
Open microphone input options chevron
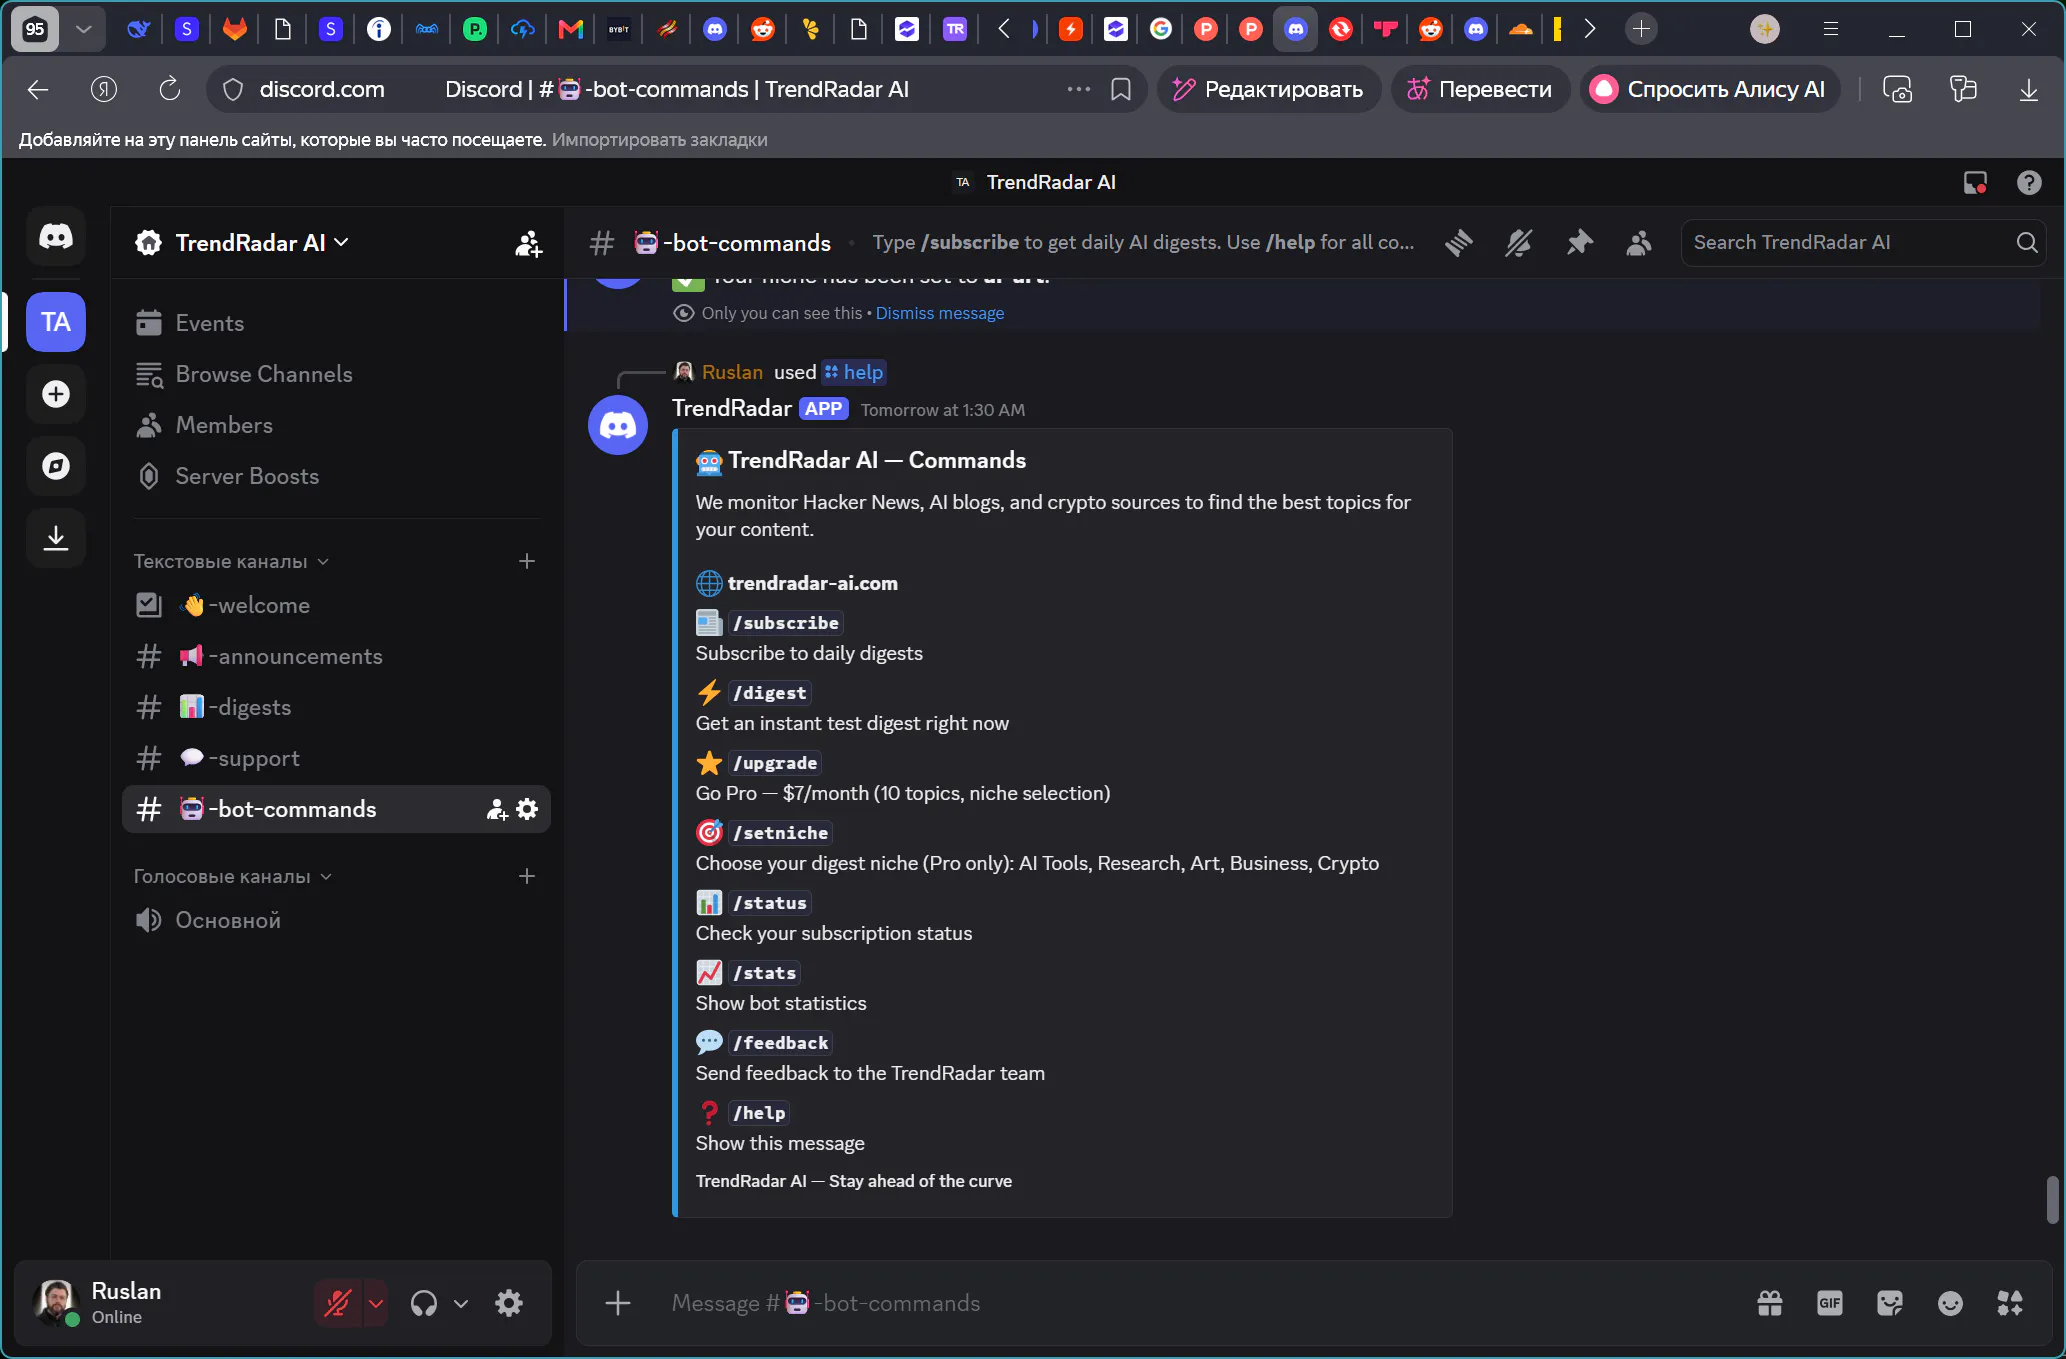coord(376,1303)
